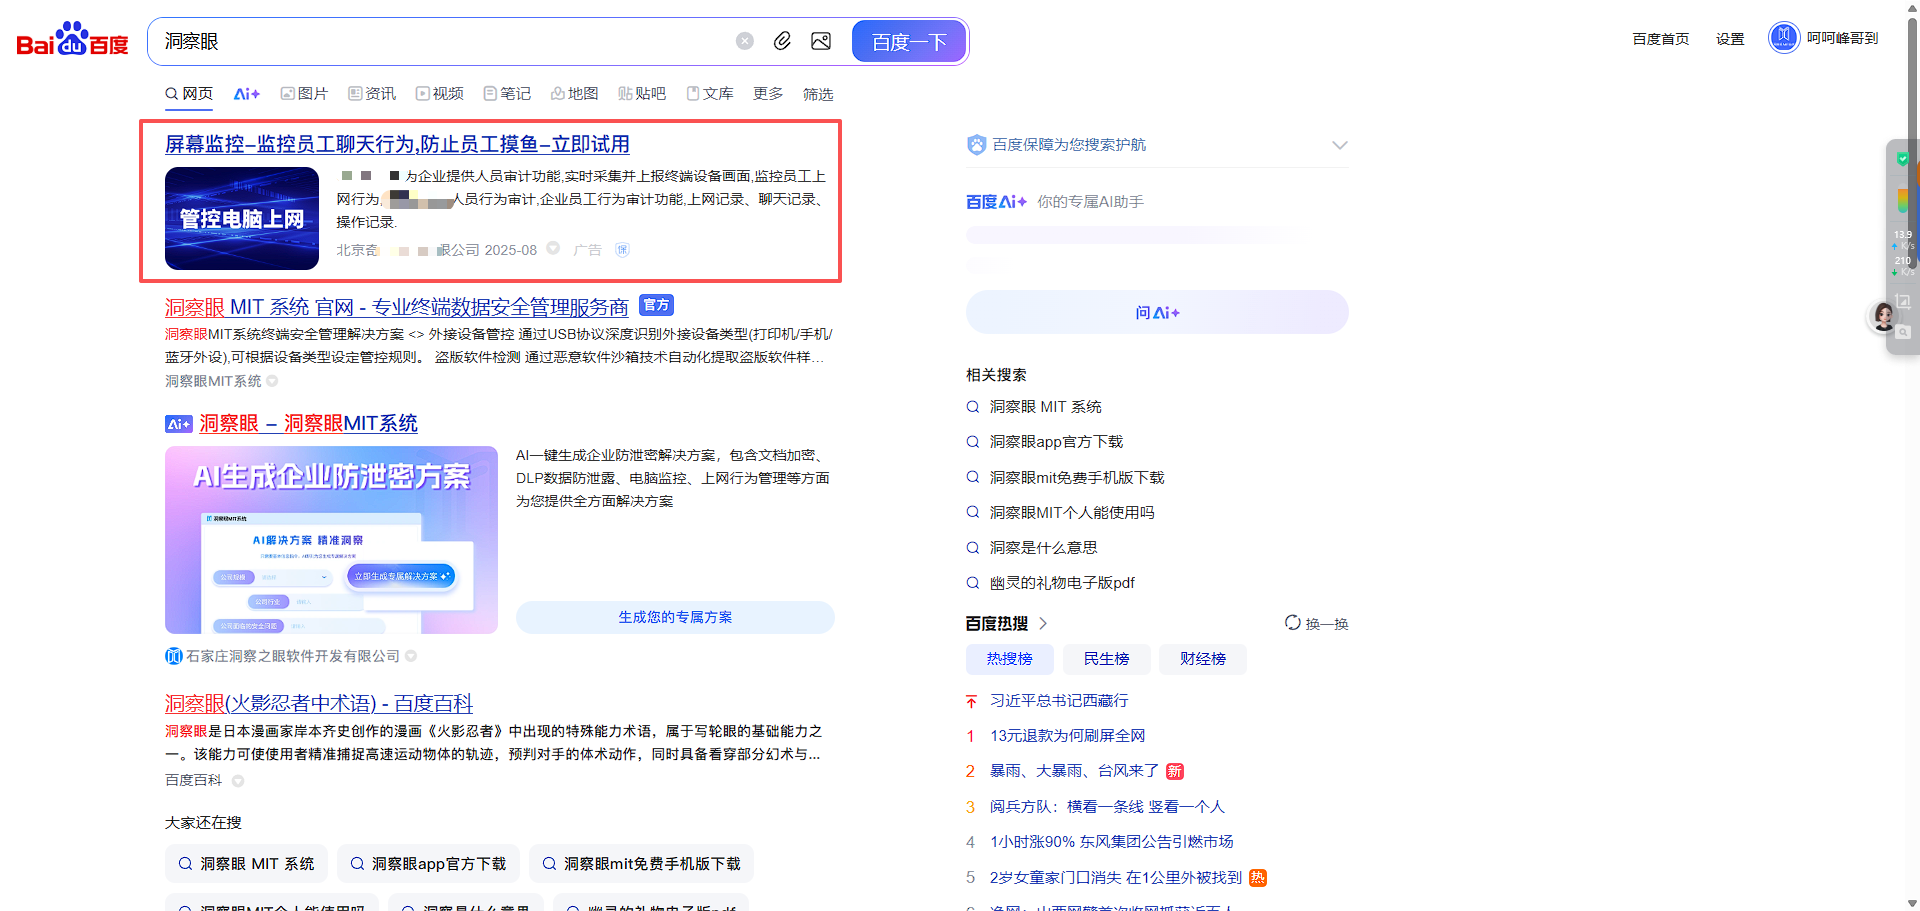
Task: Click the Ai+ badge icon before 洞察眼 result
Action: coord(179,424)
